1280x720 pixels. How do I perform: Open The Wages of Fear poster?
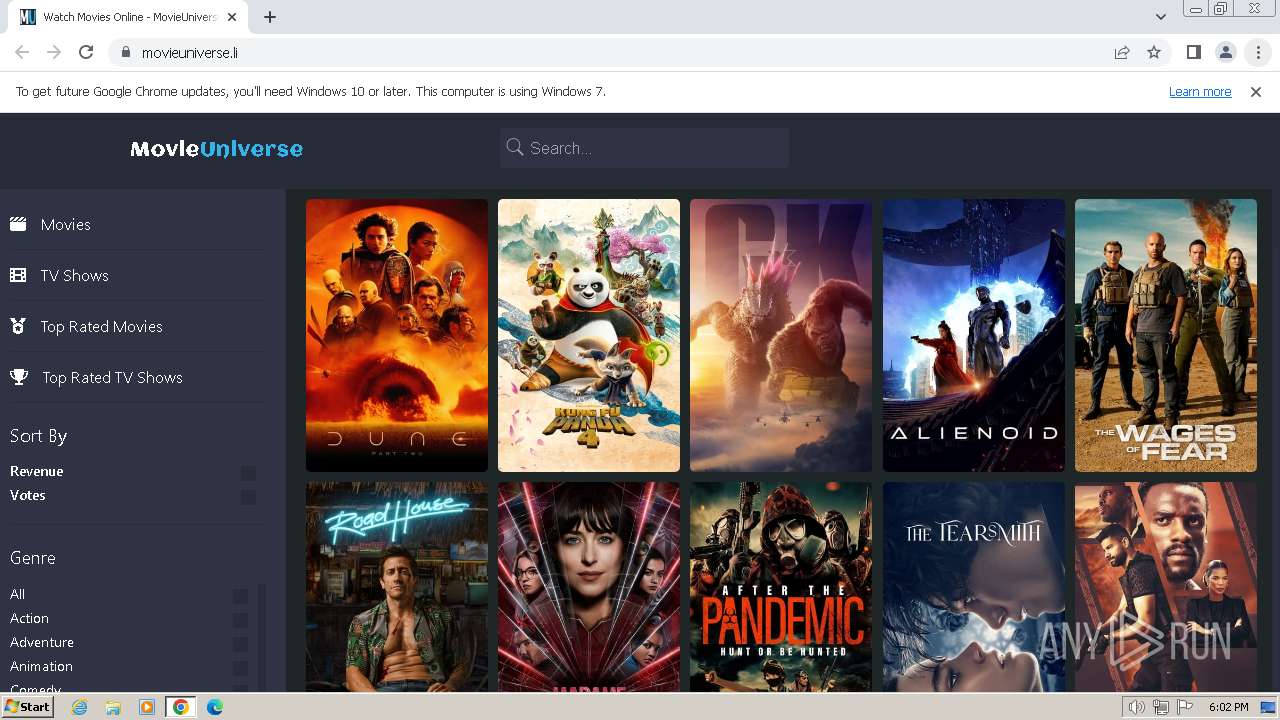(1166, 335)
